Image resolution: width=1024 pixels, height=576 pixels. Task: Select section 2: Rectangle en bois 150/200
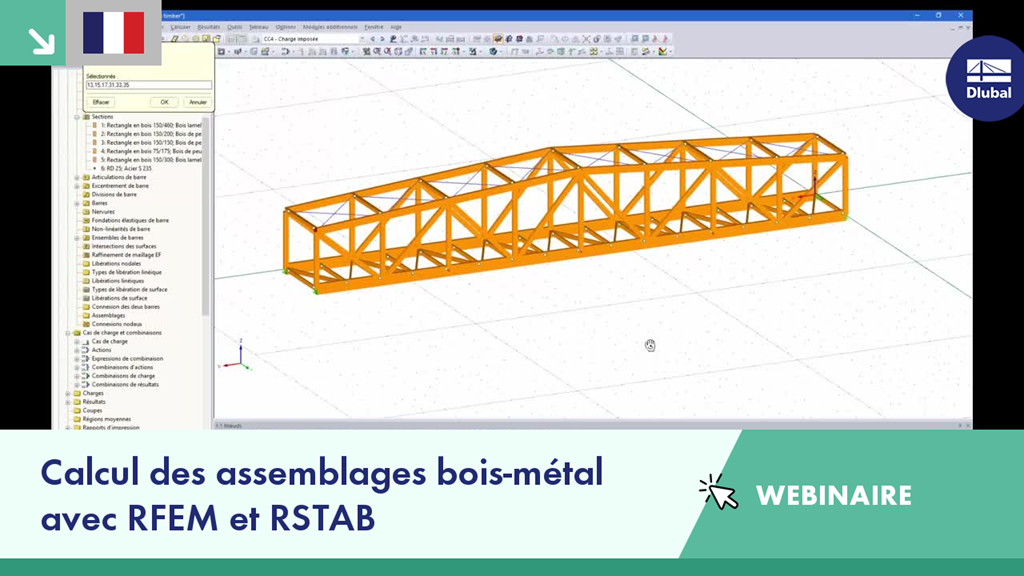(151, 134)
